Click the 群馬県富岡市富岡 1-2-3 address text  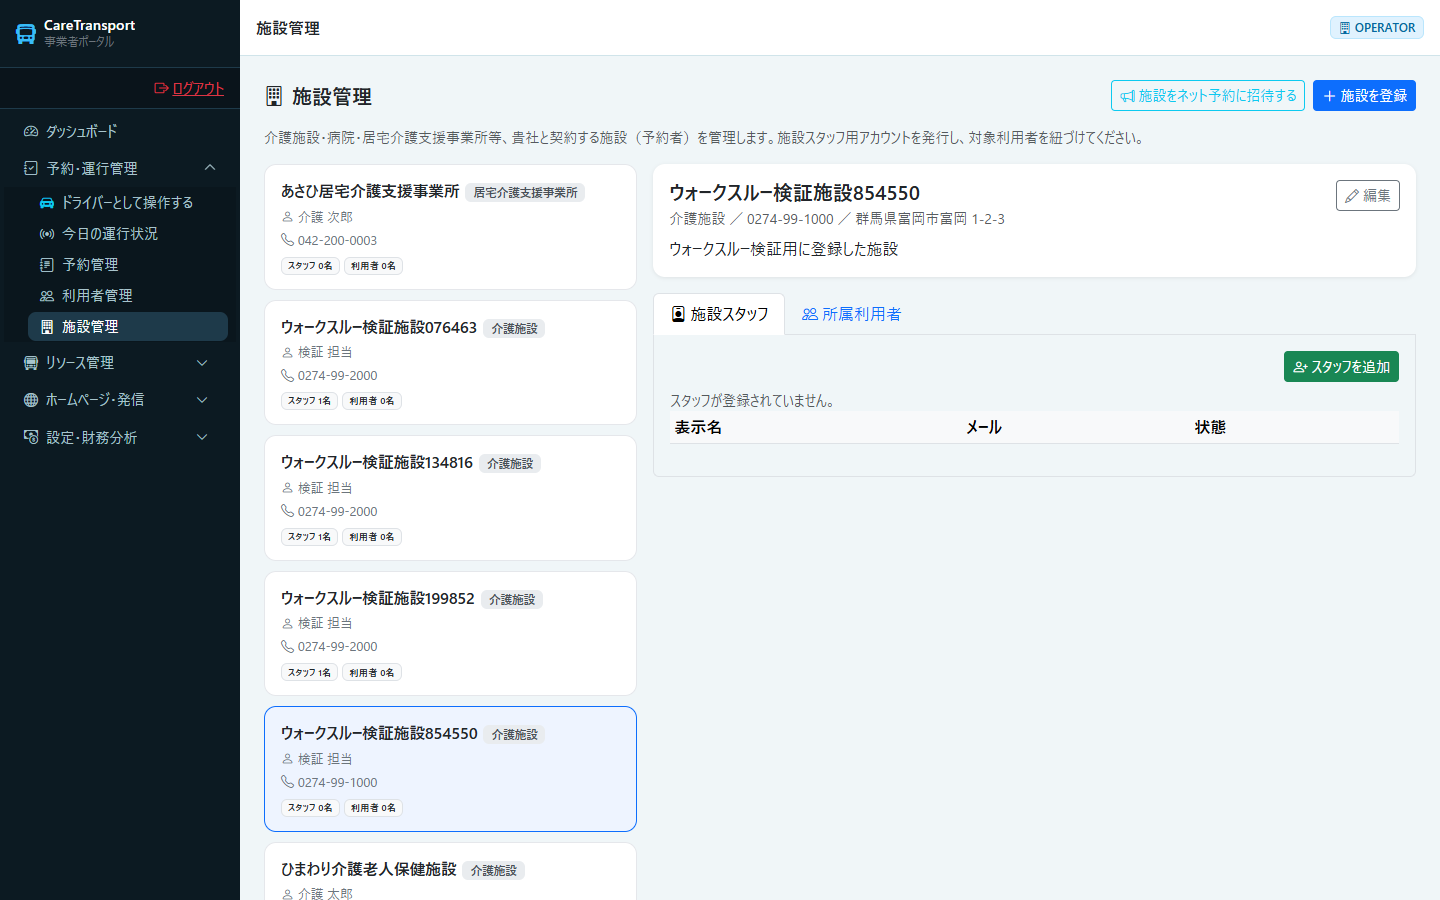tap(930, 219)
